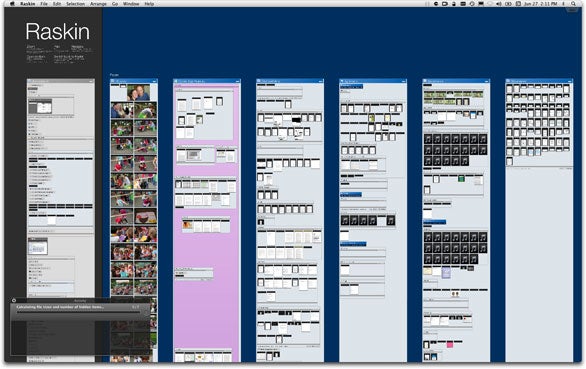The image size is (586, 369).
Task: Click the pink file icon in music column
Action: [450, 344]
